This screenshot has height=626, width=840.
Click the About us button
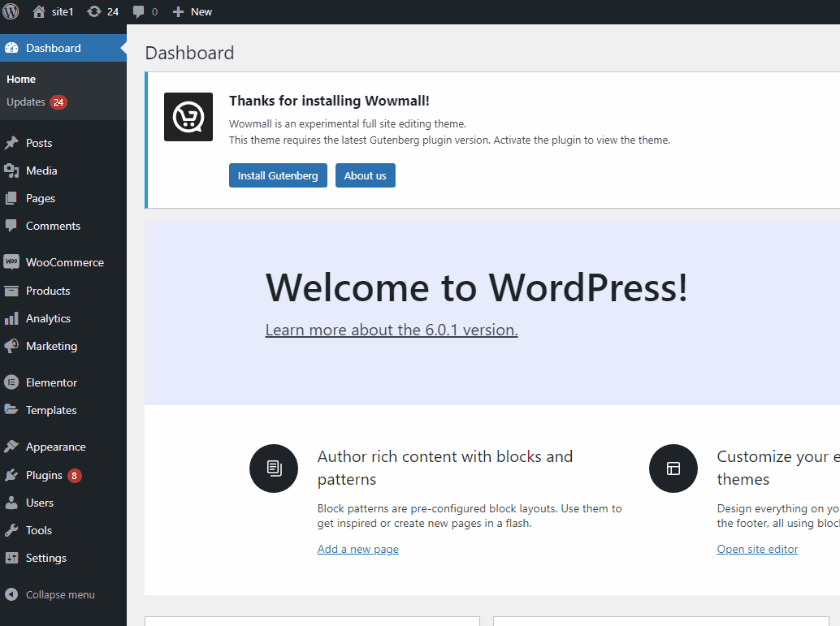click(365, 176)
